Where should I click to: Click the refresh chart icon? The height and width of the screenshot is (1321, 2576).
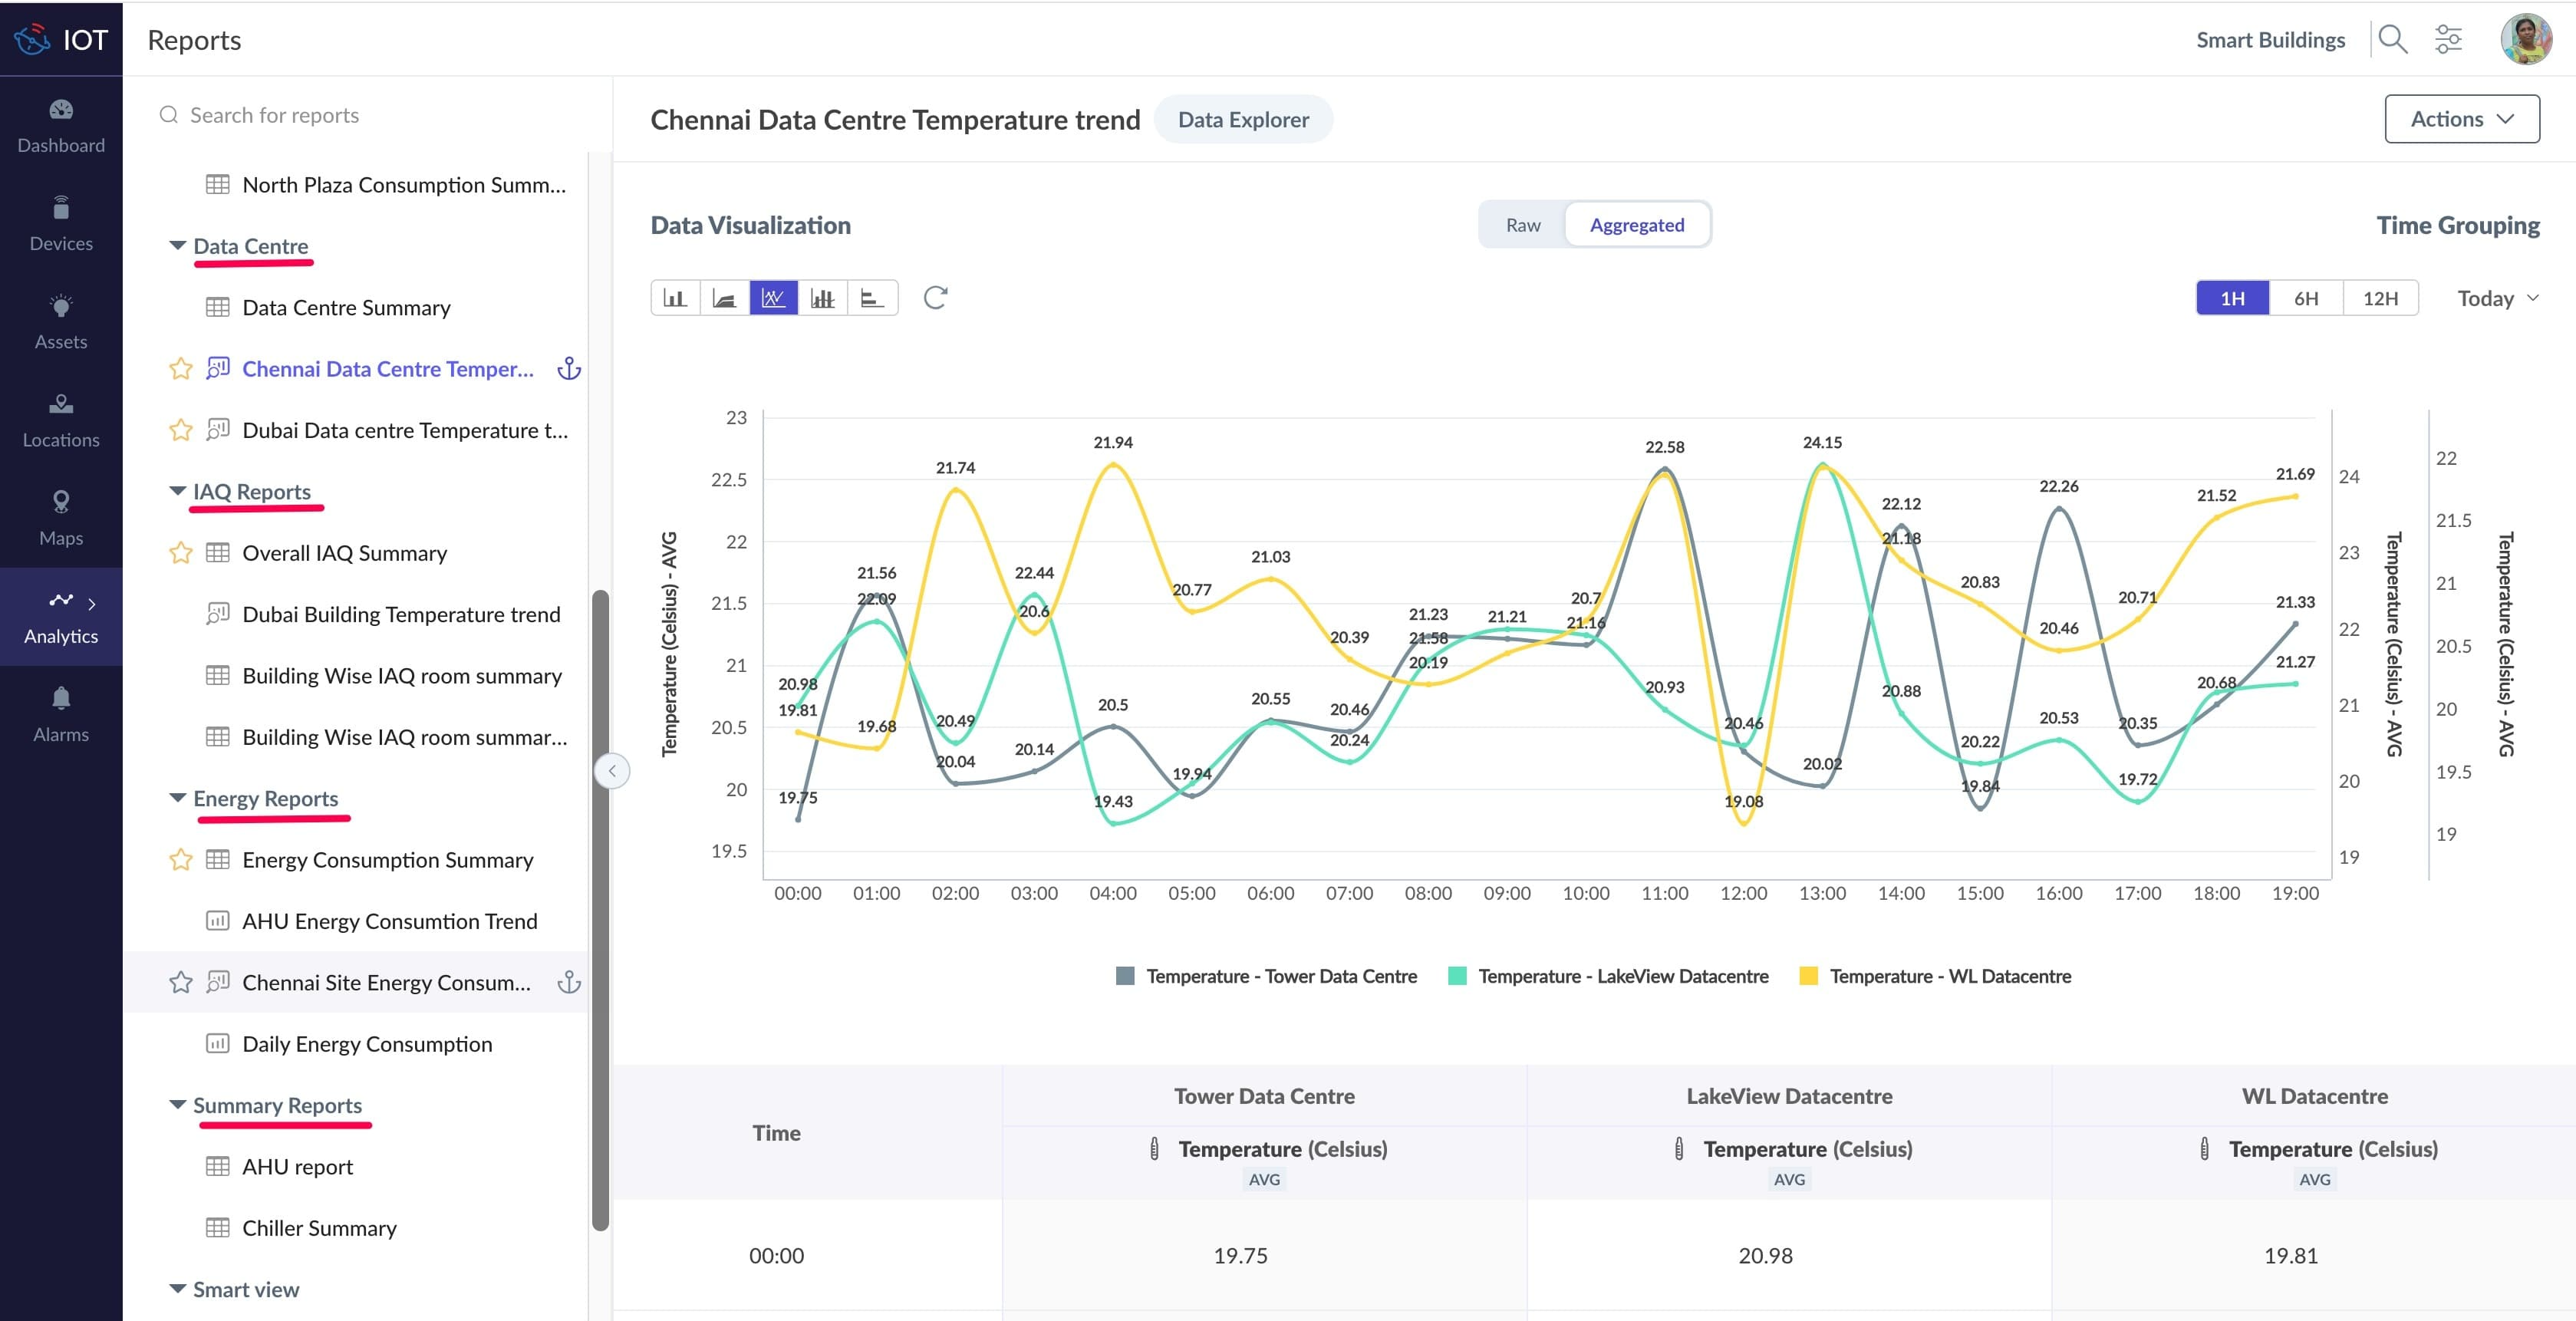pos(935,298)
